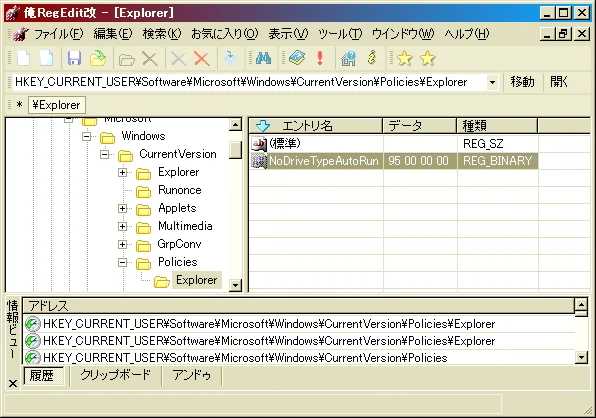The width and height of the screenshot is (596, 418).
Task: Click the blue down-arrow sort icon in header
Action: coord(263,125)
